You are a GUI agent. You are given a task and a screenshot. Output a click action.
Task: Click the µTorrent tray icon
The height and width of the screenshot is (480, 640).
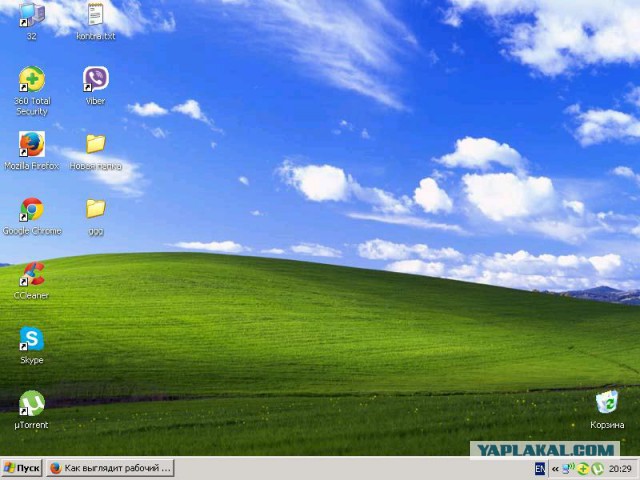597,469
